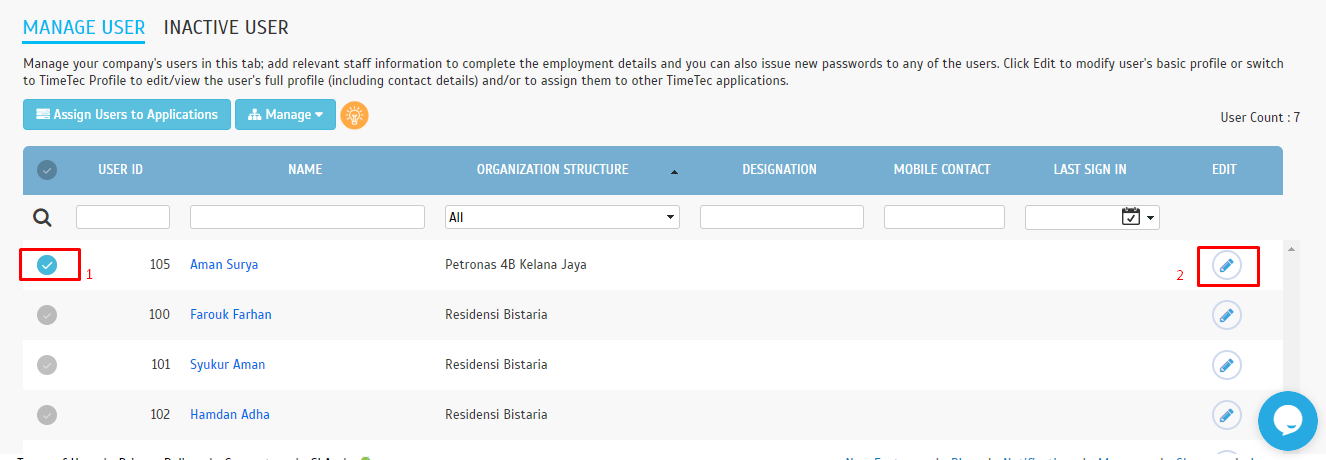Select the Manage User tab
The height and width of the screenshot is (460, 1326).
click(84, 28)
